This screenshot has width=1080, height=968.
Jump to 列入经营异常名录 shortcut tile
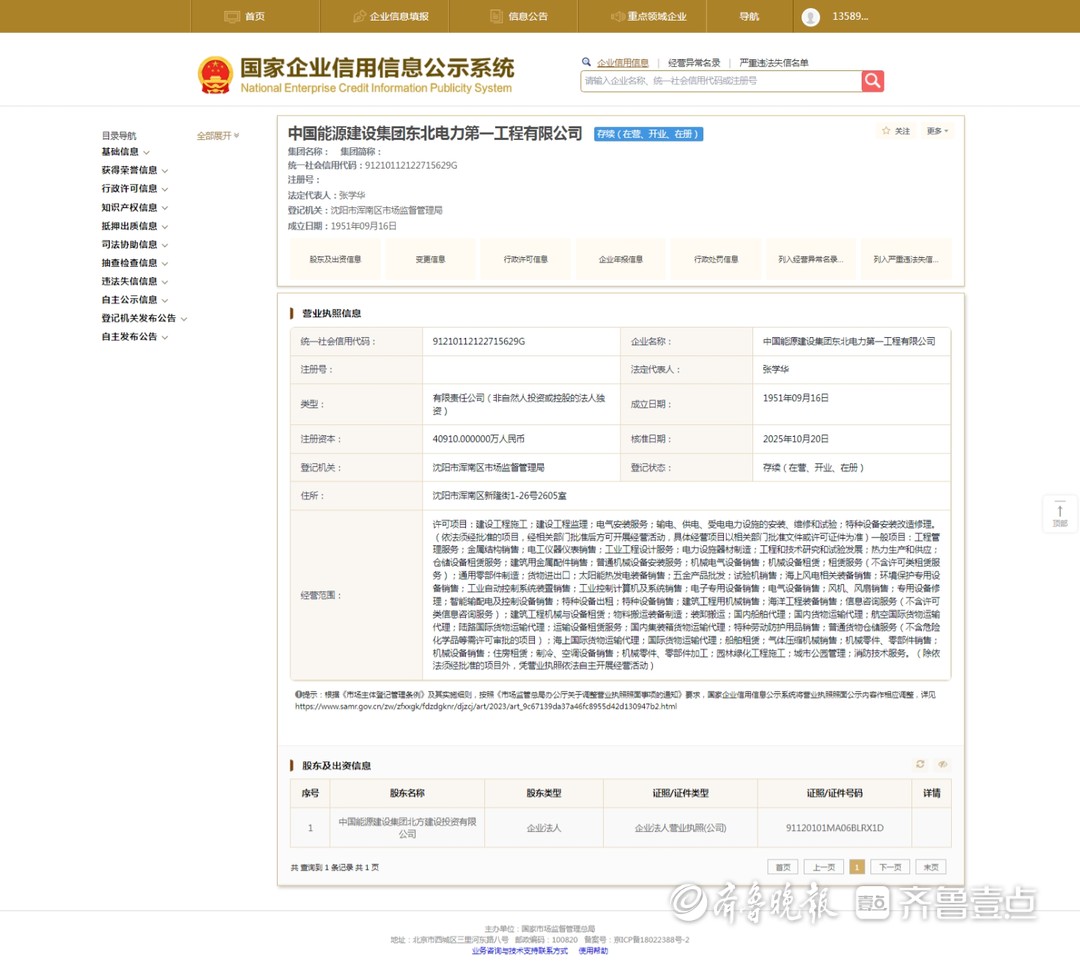tap(811, 259)
